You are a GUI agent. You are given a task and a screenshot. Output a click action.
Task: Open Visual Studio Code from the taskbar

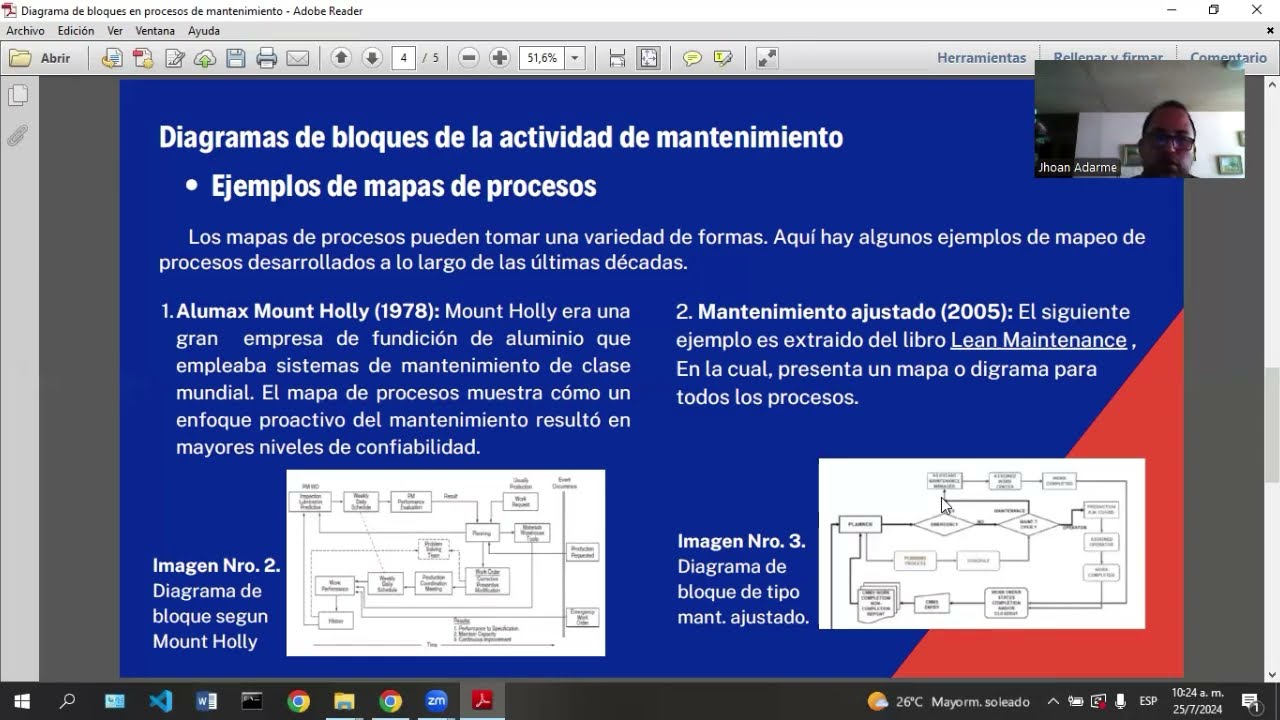160,701
